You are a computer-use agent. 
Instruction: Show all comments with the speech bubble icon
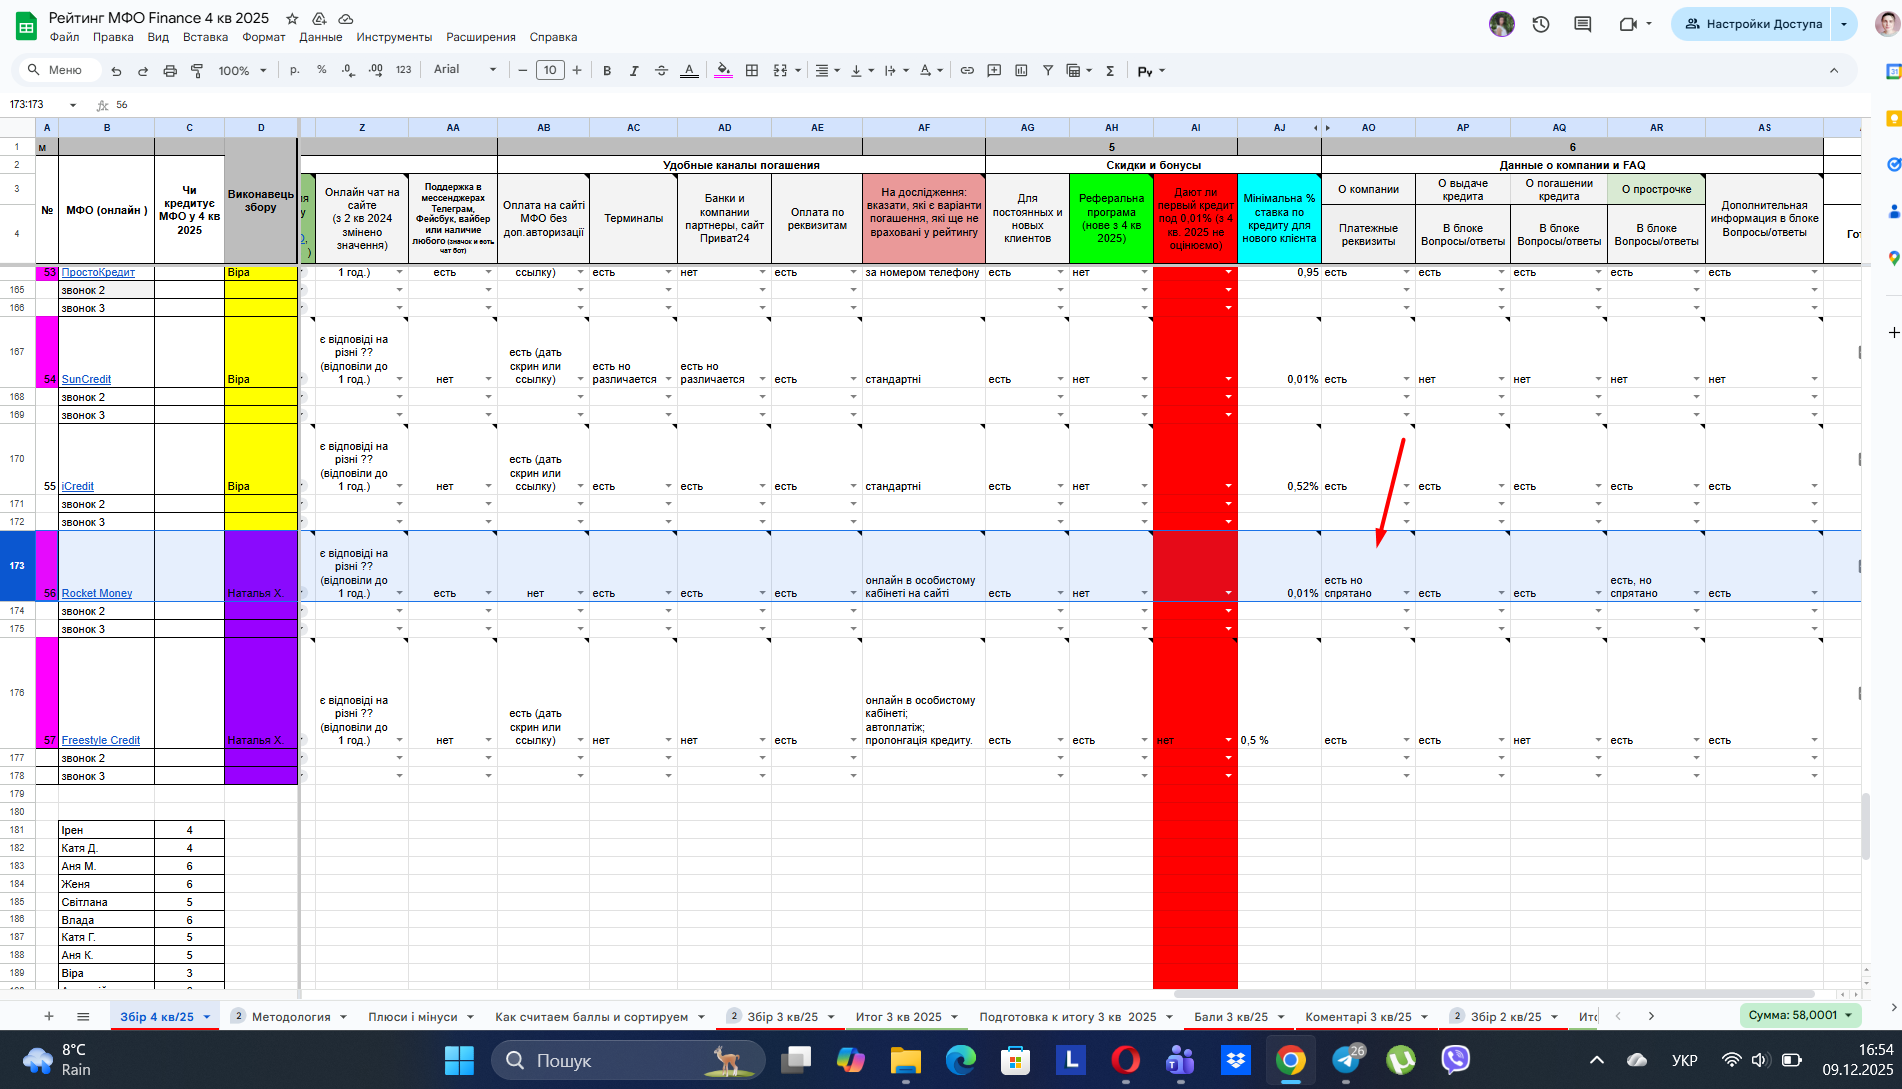click(1582, 24)
